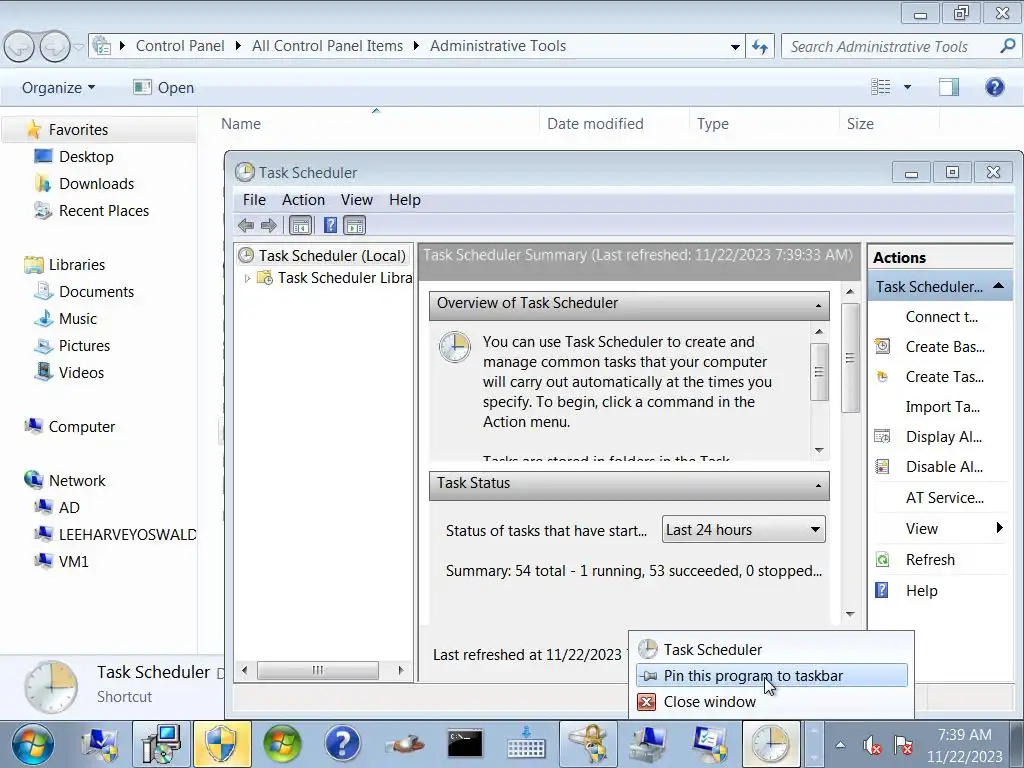This screenshot has height=768, width=1024.
Task: Open the command prompt taskbar icon
Action: pos(465,744)
